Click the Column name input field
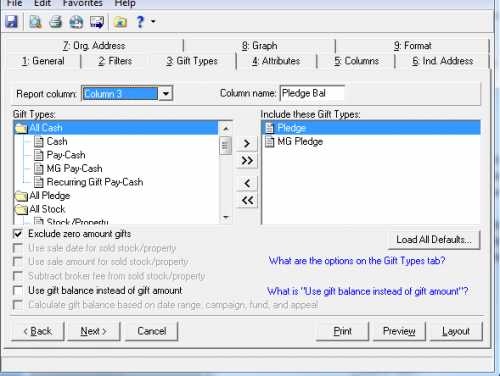The height and width of the screenshot is (376, 500). point(312,93)
